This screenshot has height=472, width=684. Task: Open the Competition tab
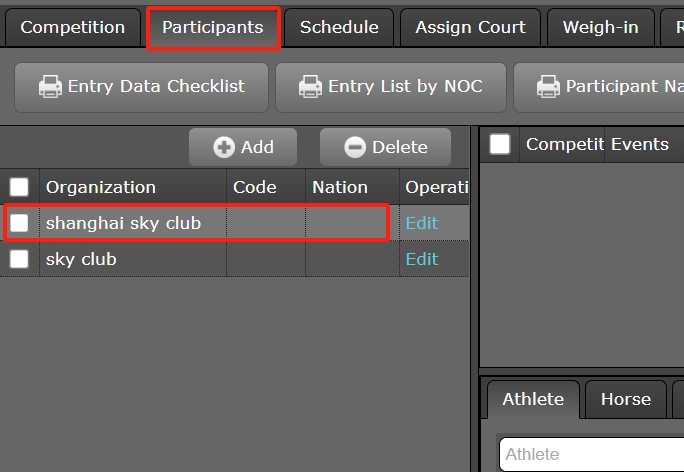[x=73, y=28]
